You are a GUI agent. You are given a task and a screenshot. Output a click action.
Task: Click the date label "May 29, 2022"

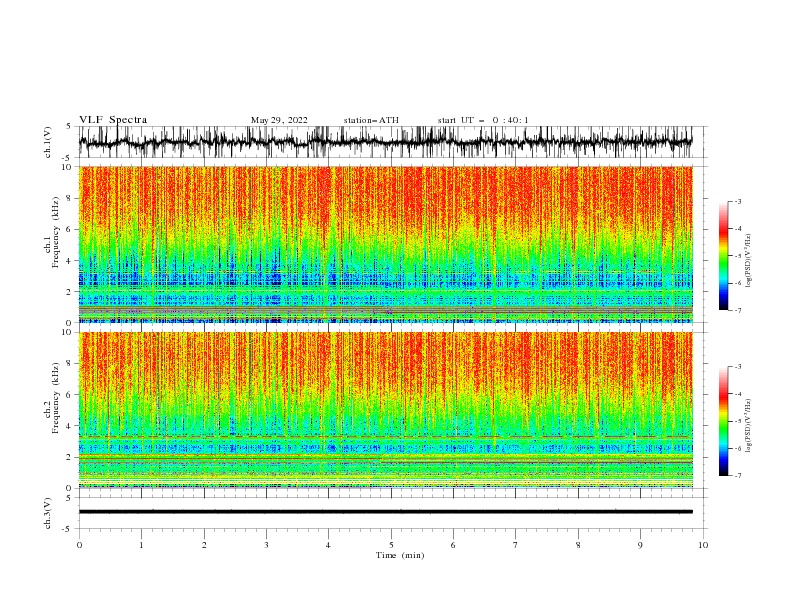[x=279, y=120]
